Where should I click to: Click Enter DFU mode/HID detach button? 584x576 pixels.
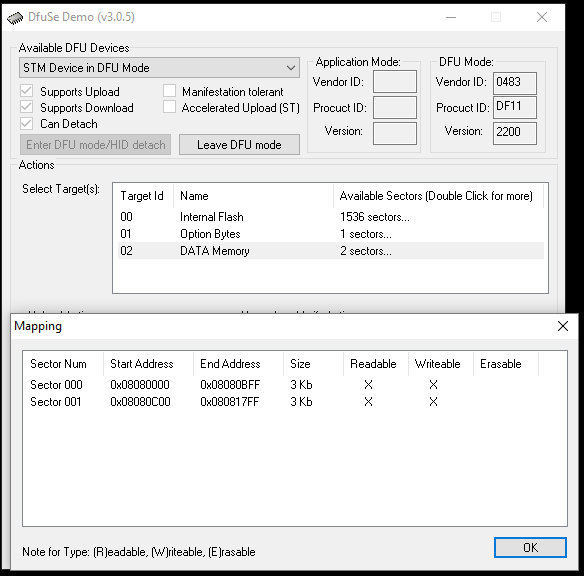(95, 144)
